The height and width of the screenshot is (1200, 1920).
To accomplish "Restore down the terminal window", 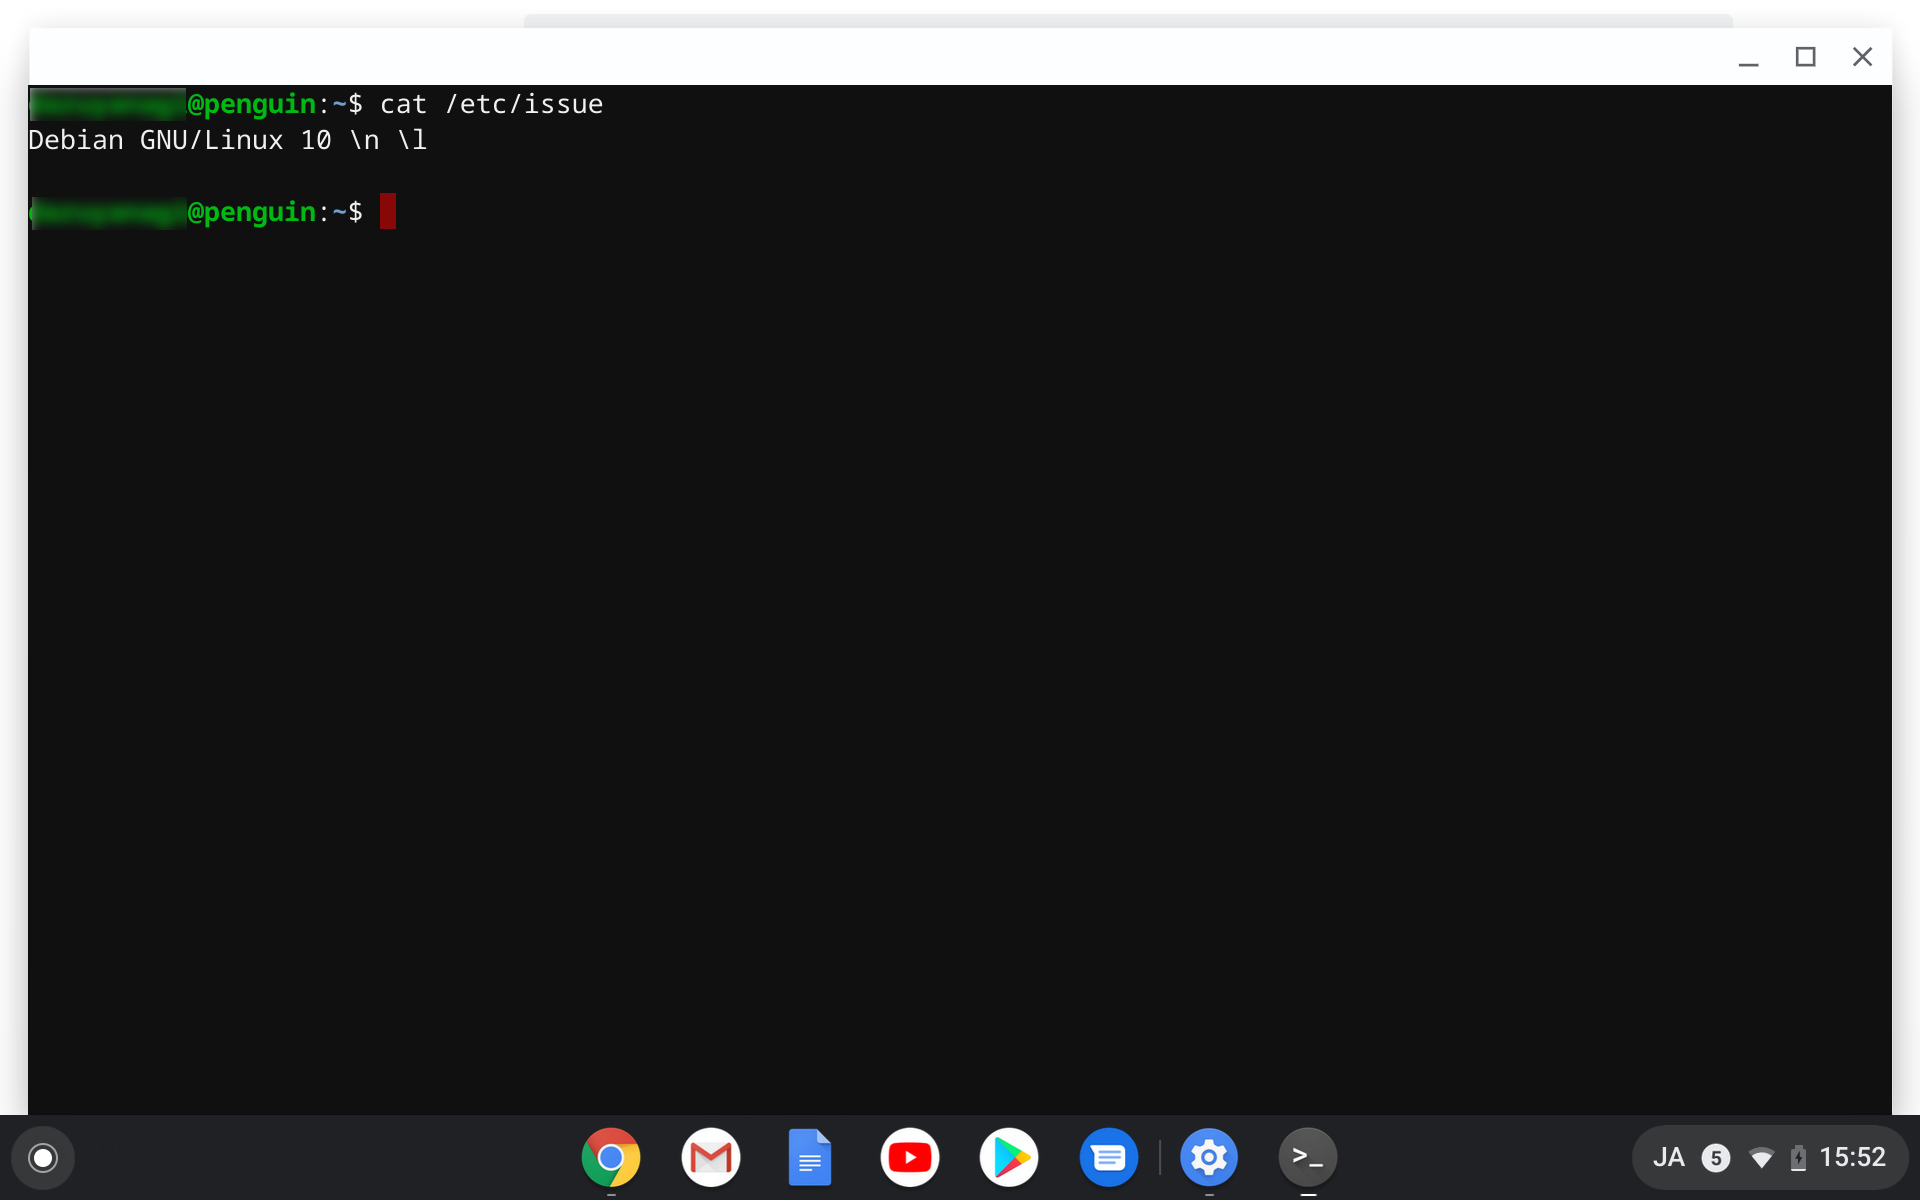I will pyautogui.click(x=1806, y=57).
